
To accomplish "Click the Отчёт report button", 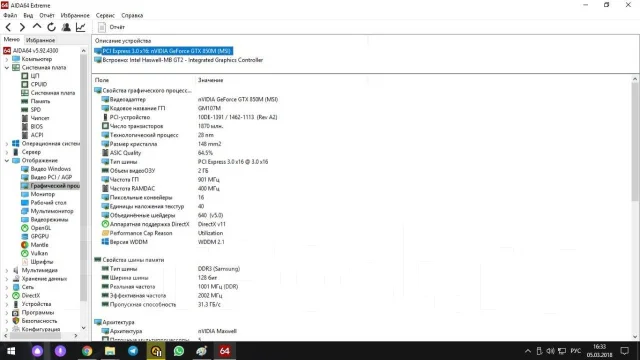I will [111, 27].
